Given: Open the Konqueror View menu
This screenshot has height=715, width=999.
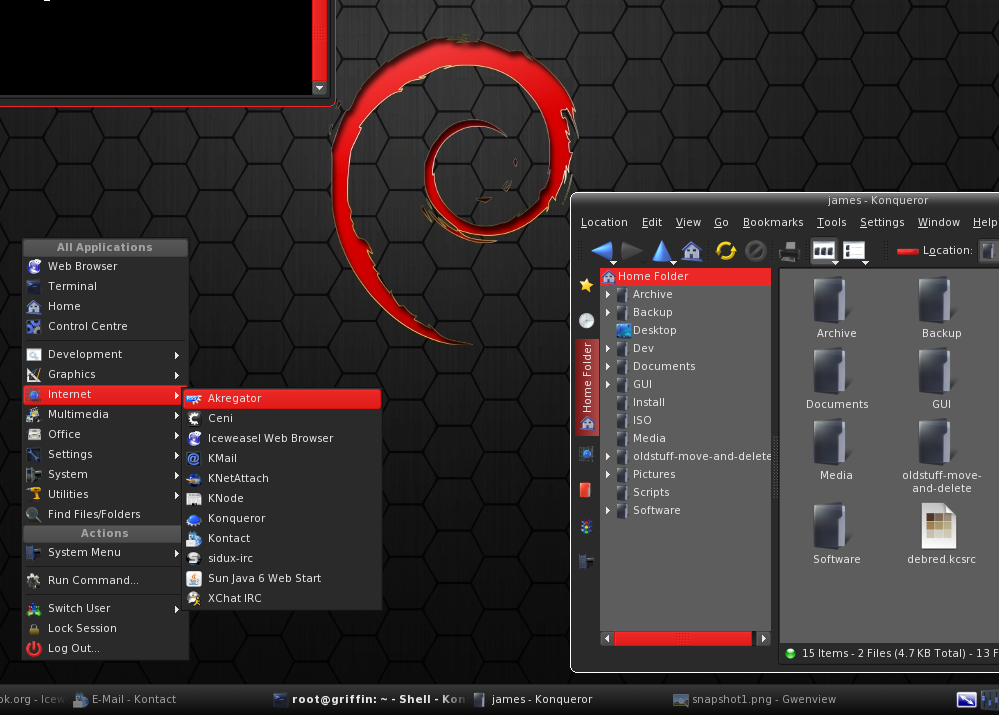Looking at the screenshot, I should tap(688, 222).
